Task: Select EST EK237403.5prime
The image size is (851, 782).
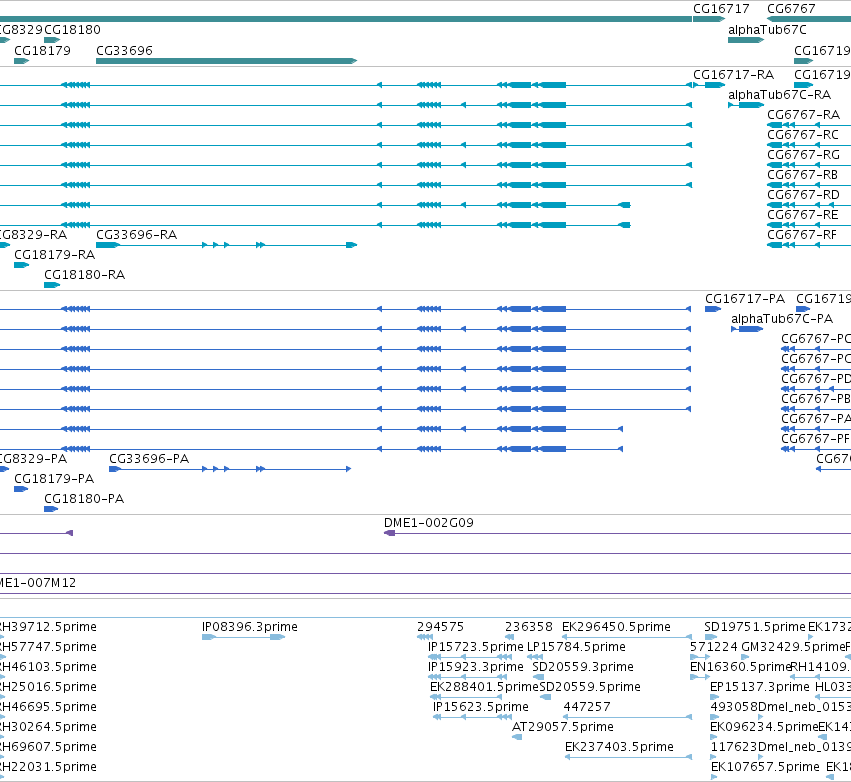Action: click(x=619, y=747)
